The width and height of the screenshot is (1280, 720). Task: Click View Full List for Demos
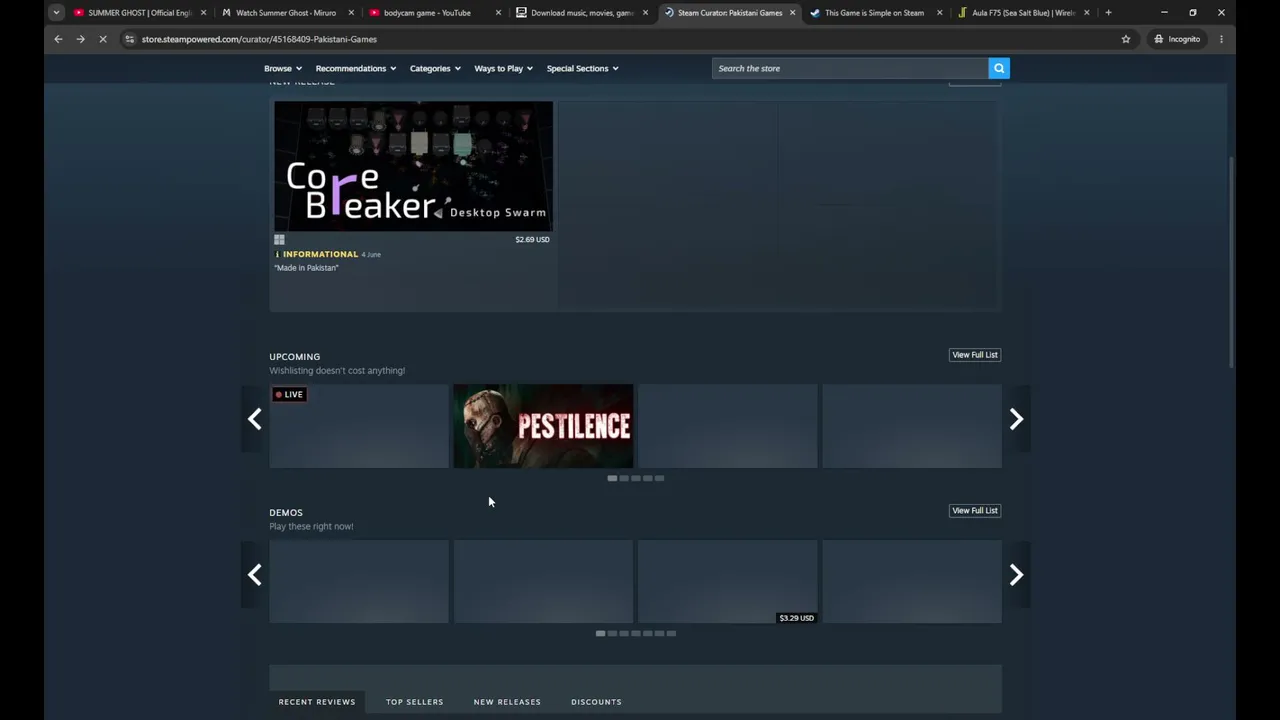coord(975,511)
